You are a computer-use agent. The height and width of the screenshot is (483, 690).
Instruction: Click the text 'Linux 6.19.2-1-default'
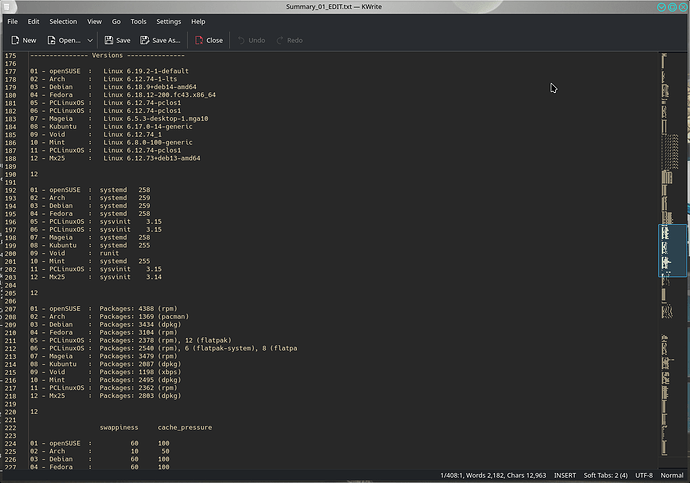(x=146, y=71)
